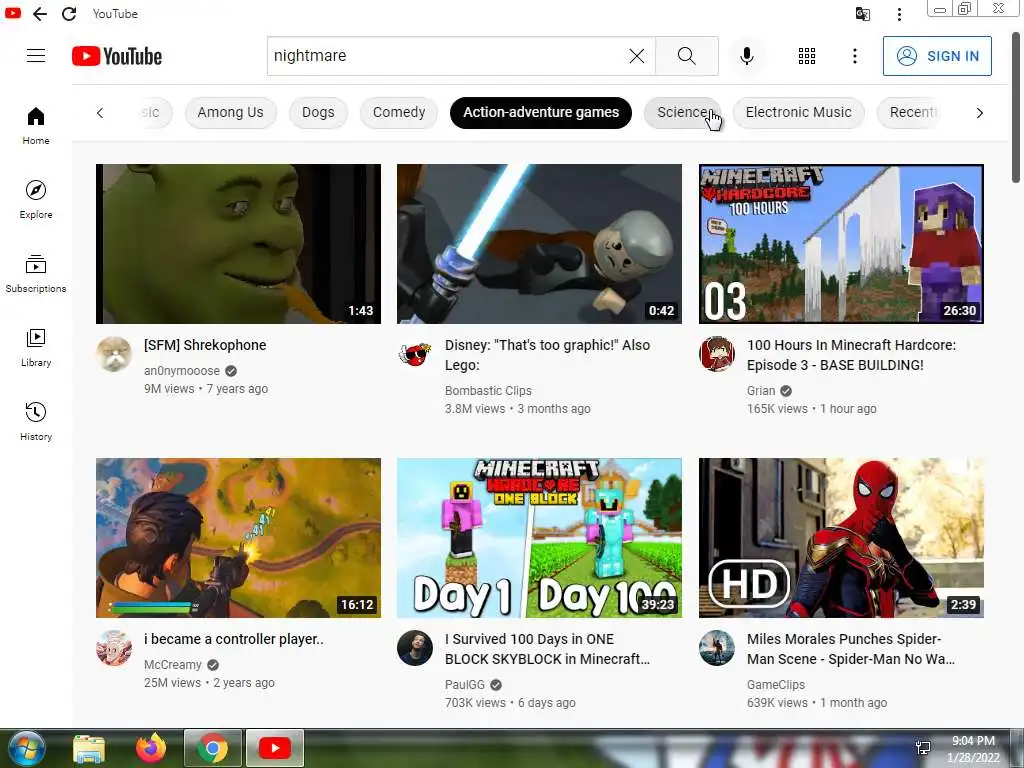1024x768 pixels.
Task: Select the Comedy chip
Action: 399,112
